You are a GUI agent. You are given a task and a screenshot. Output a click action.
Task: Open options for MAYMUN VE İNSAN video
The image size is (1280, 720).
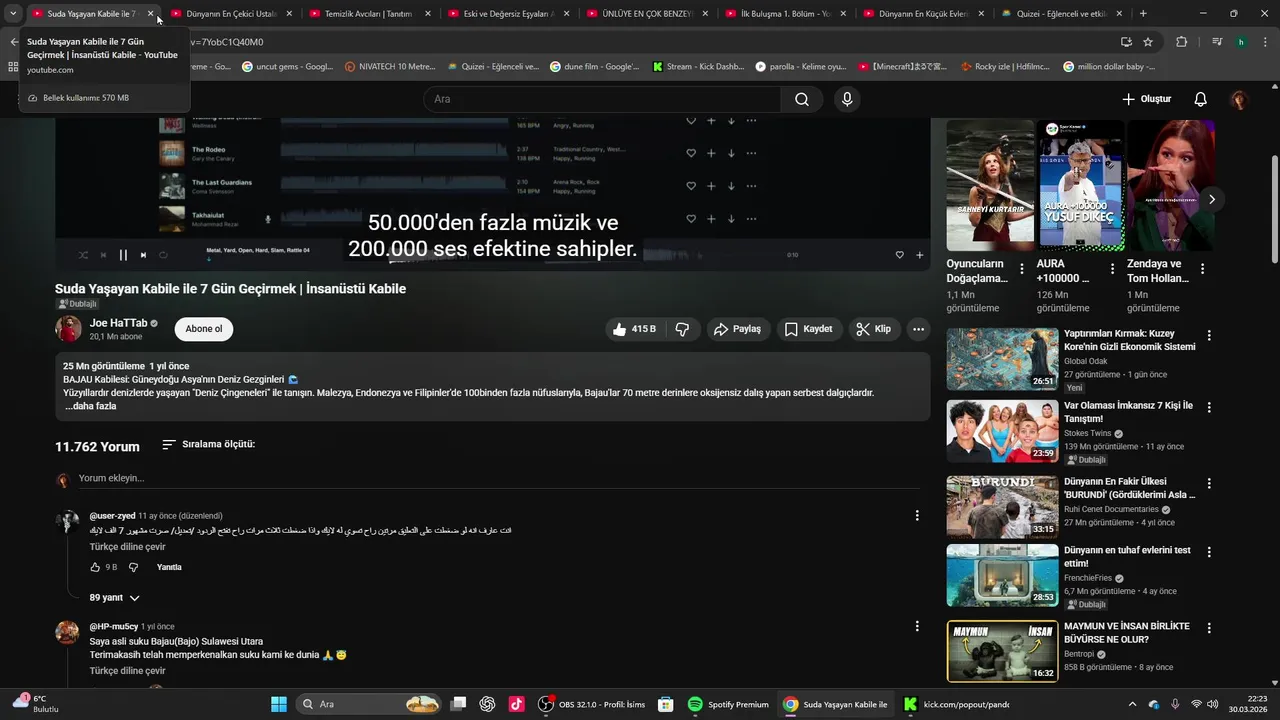(1209, 628)
